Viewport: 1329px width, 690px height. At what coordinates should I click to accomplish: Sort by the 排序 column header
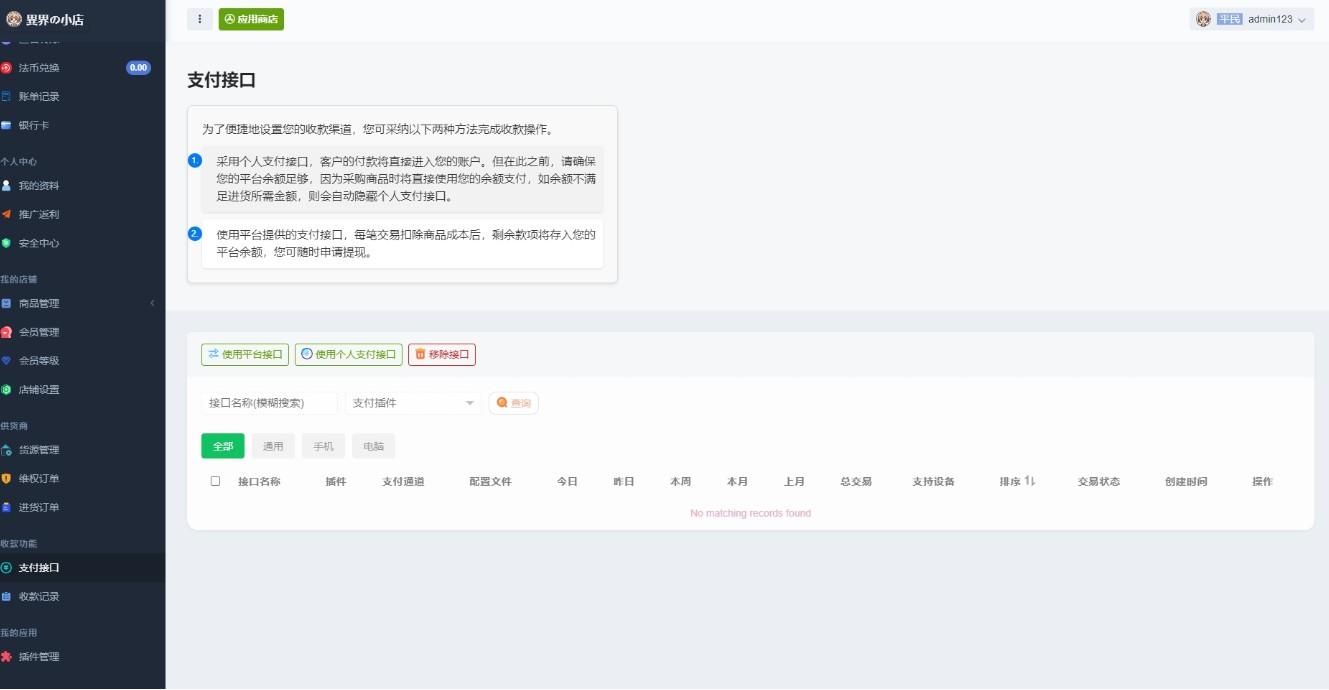coord(1017,481)
